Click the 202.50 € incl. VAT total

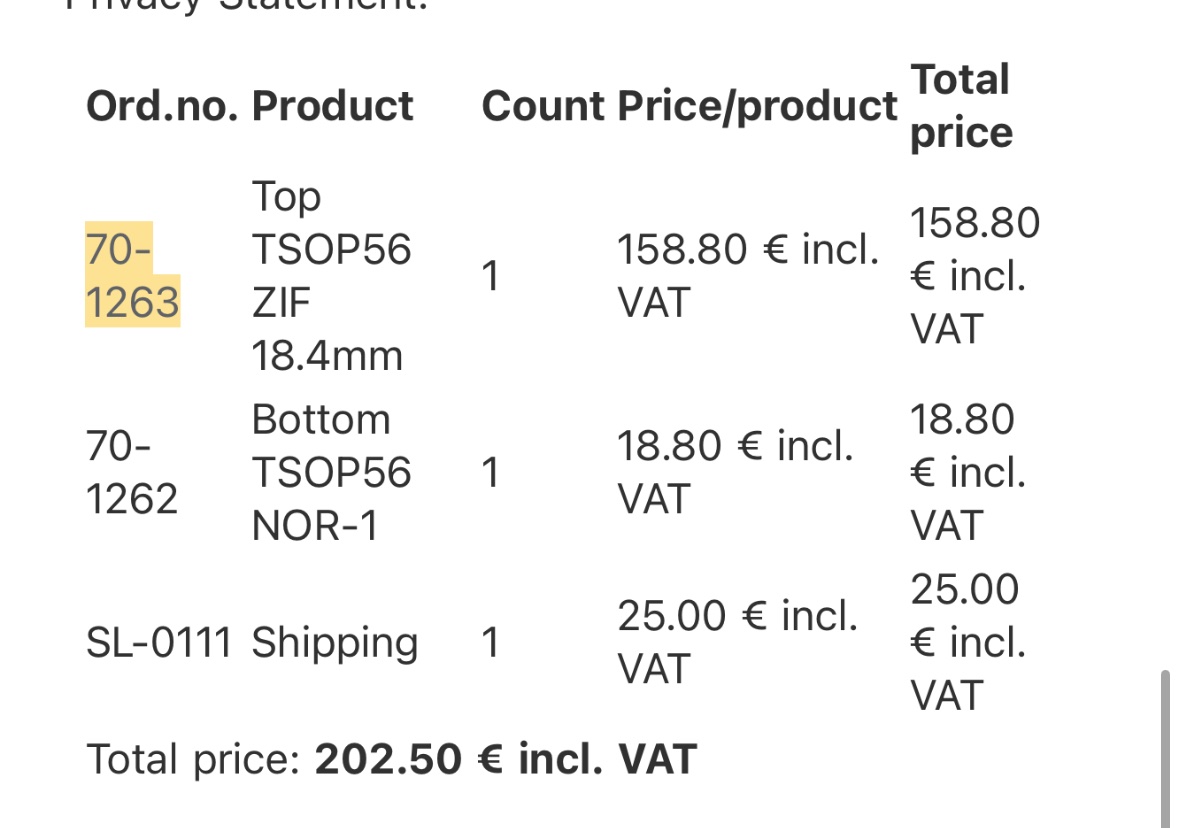click(x=506, y=760)
